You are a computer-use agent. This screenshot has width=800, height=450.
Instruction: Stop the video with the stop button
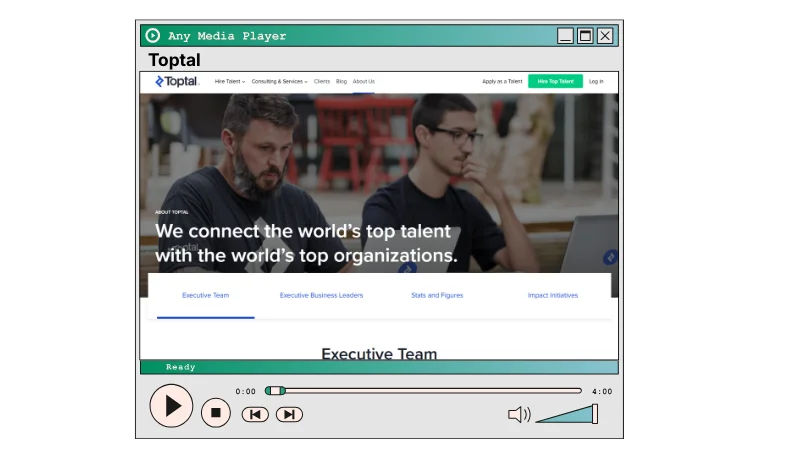(x=216, y=413)
